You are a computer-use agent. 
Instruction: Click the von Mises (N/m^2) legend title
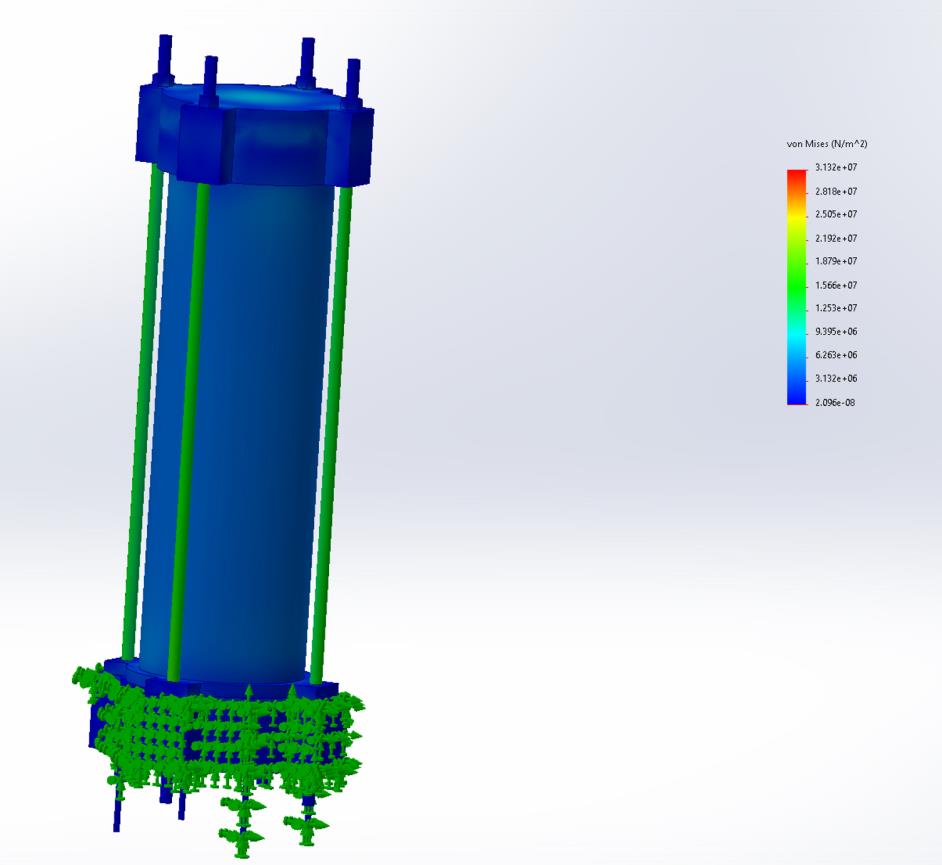click(x=826, y=145)
